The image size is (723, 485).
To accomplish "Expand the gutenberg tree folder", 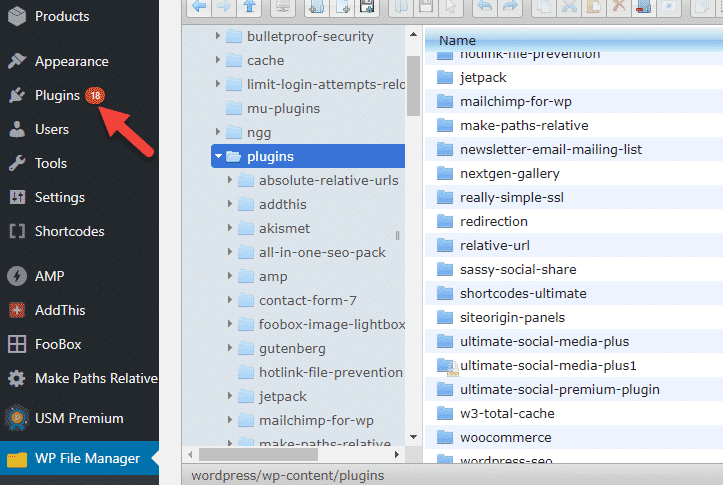I will coord(230,348).
